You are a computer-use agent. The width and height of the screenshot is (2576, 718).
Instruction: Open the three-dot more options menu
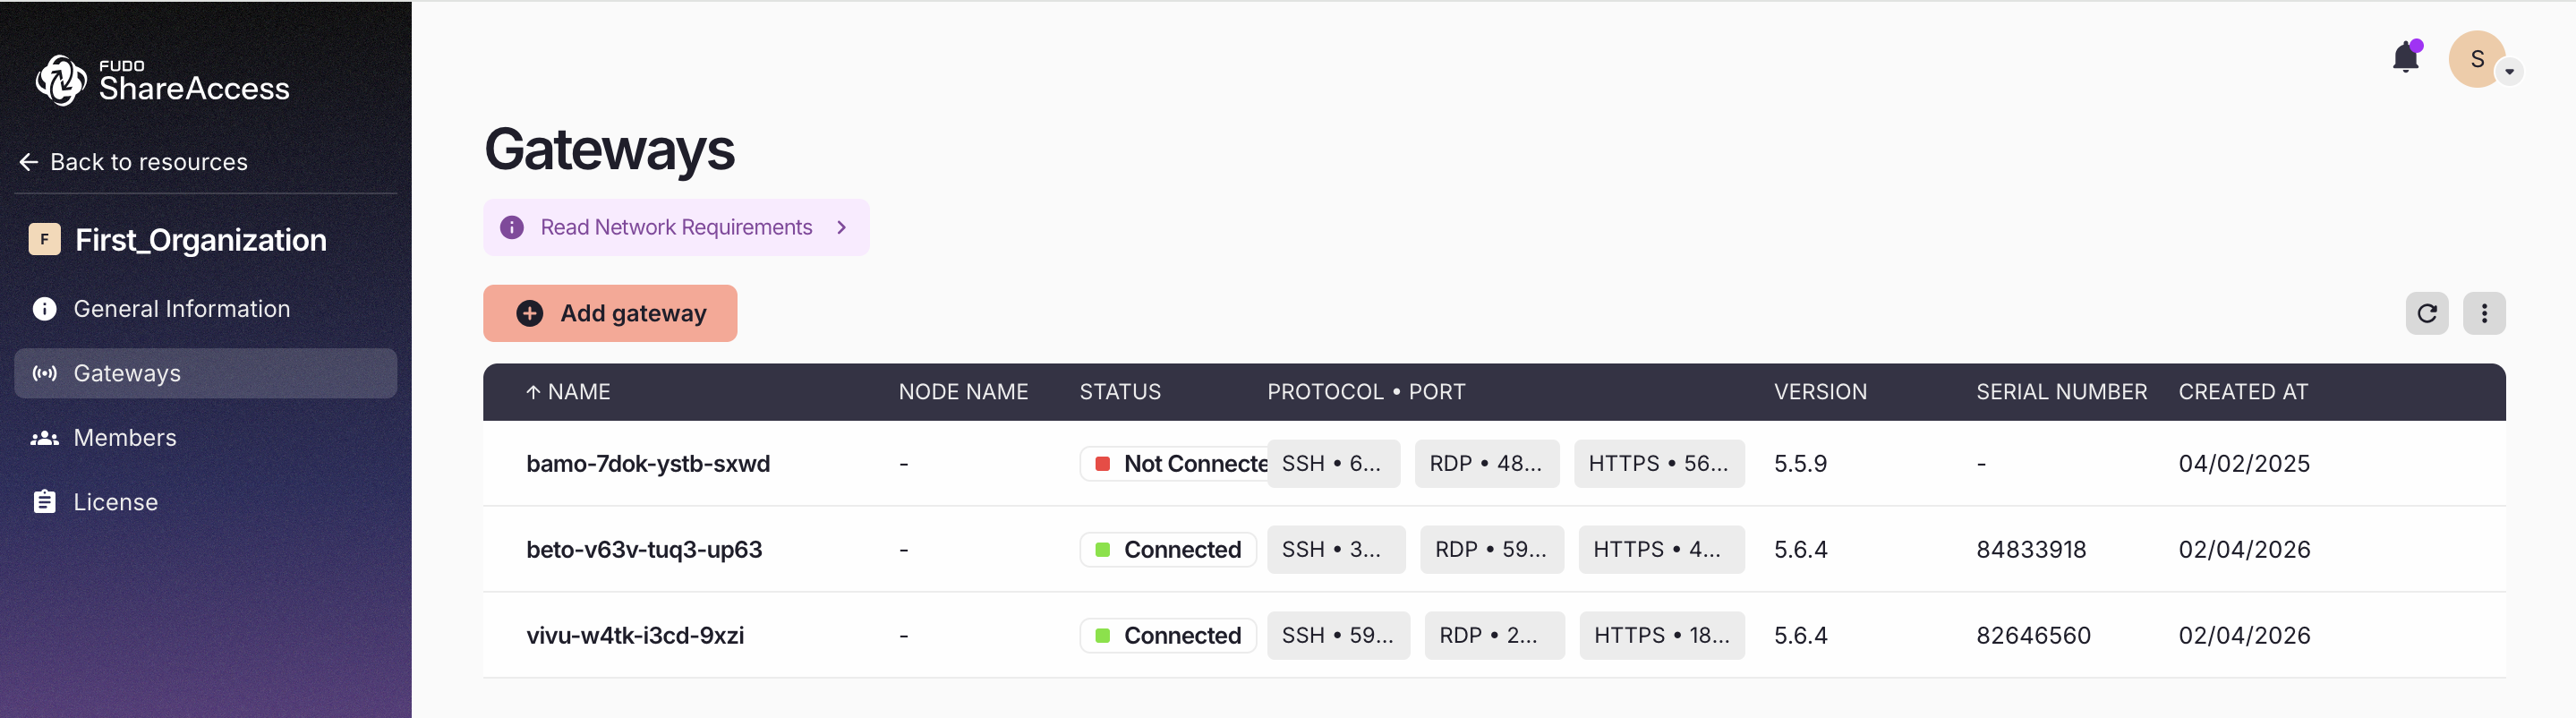[x=2483, y=313]
